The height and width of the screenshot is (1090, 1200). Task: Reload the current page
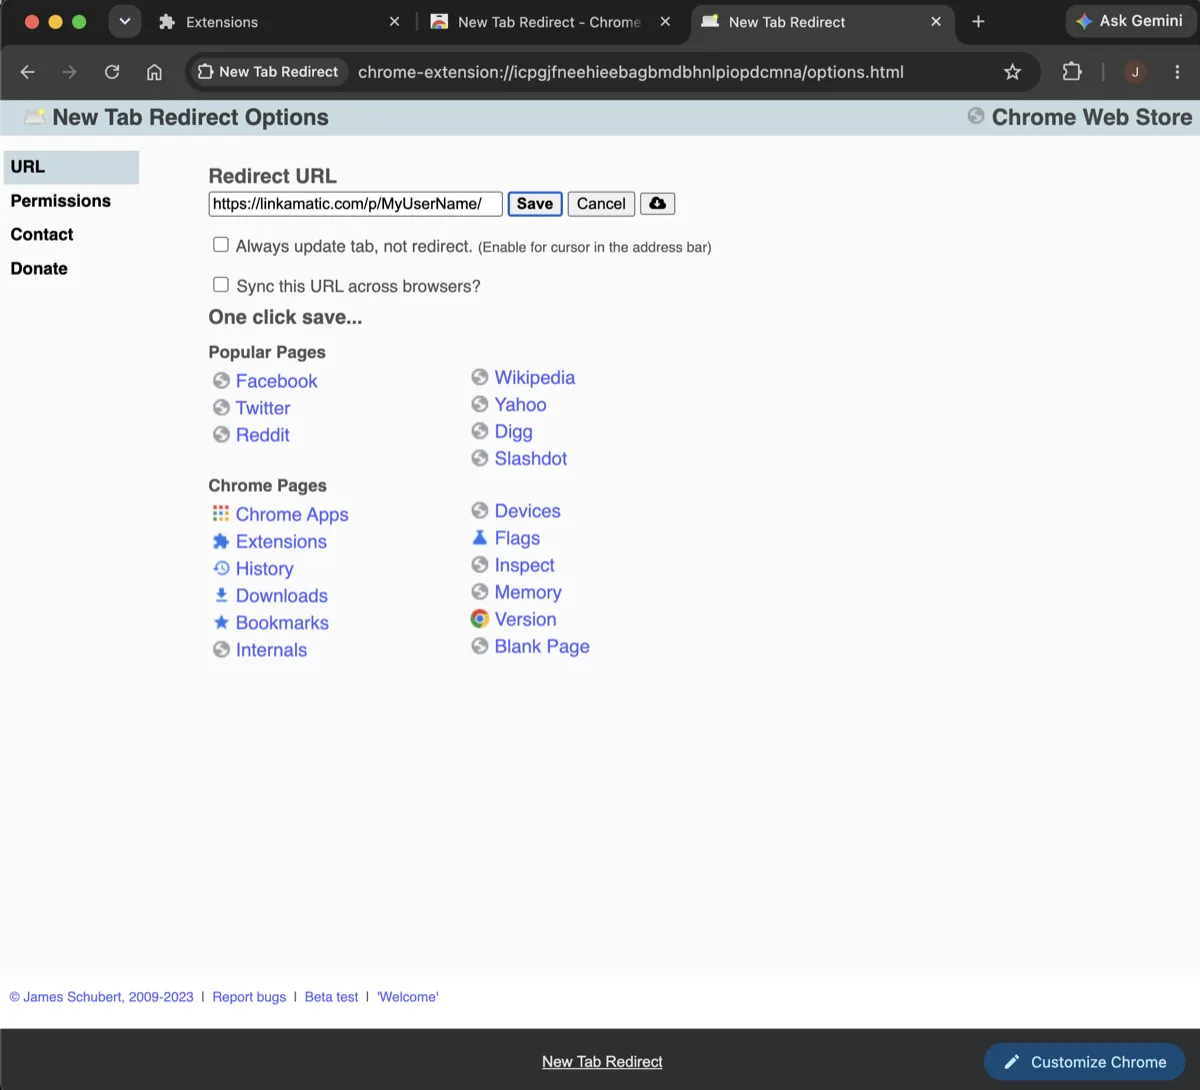112,72
